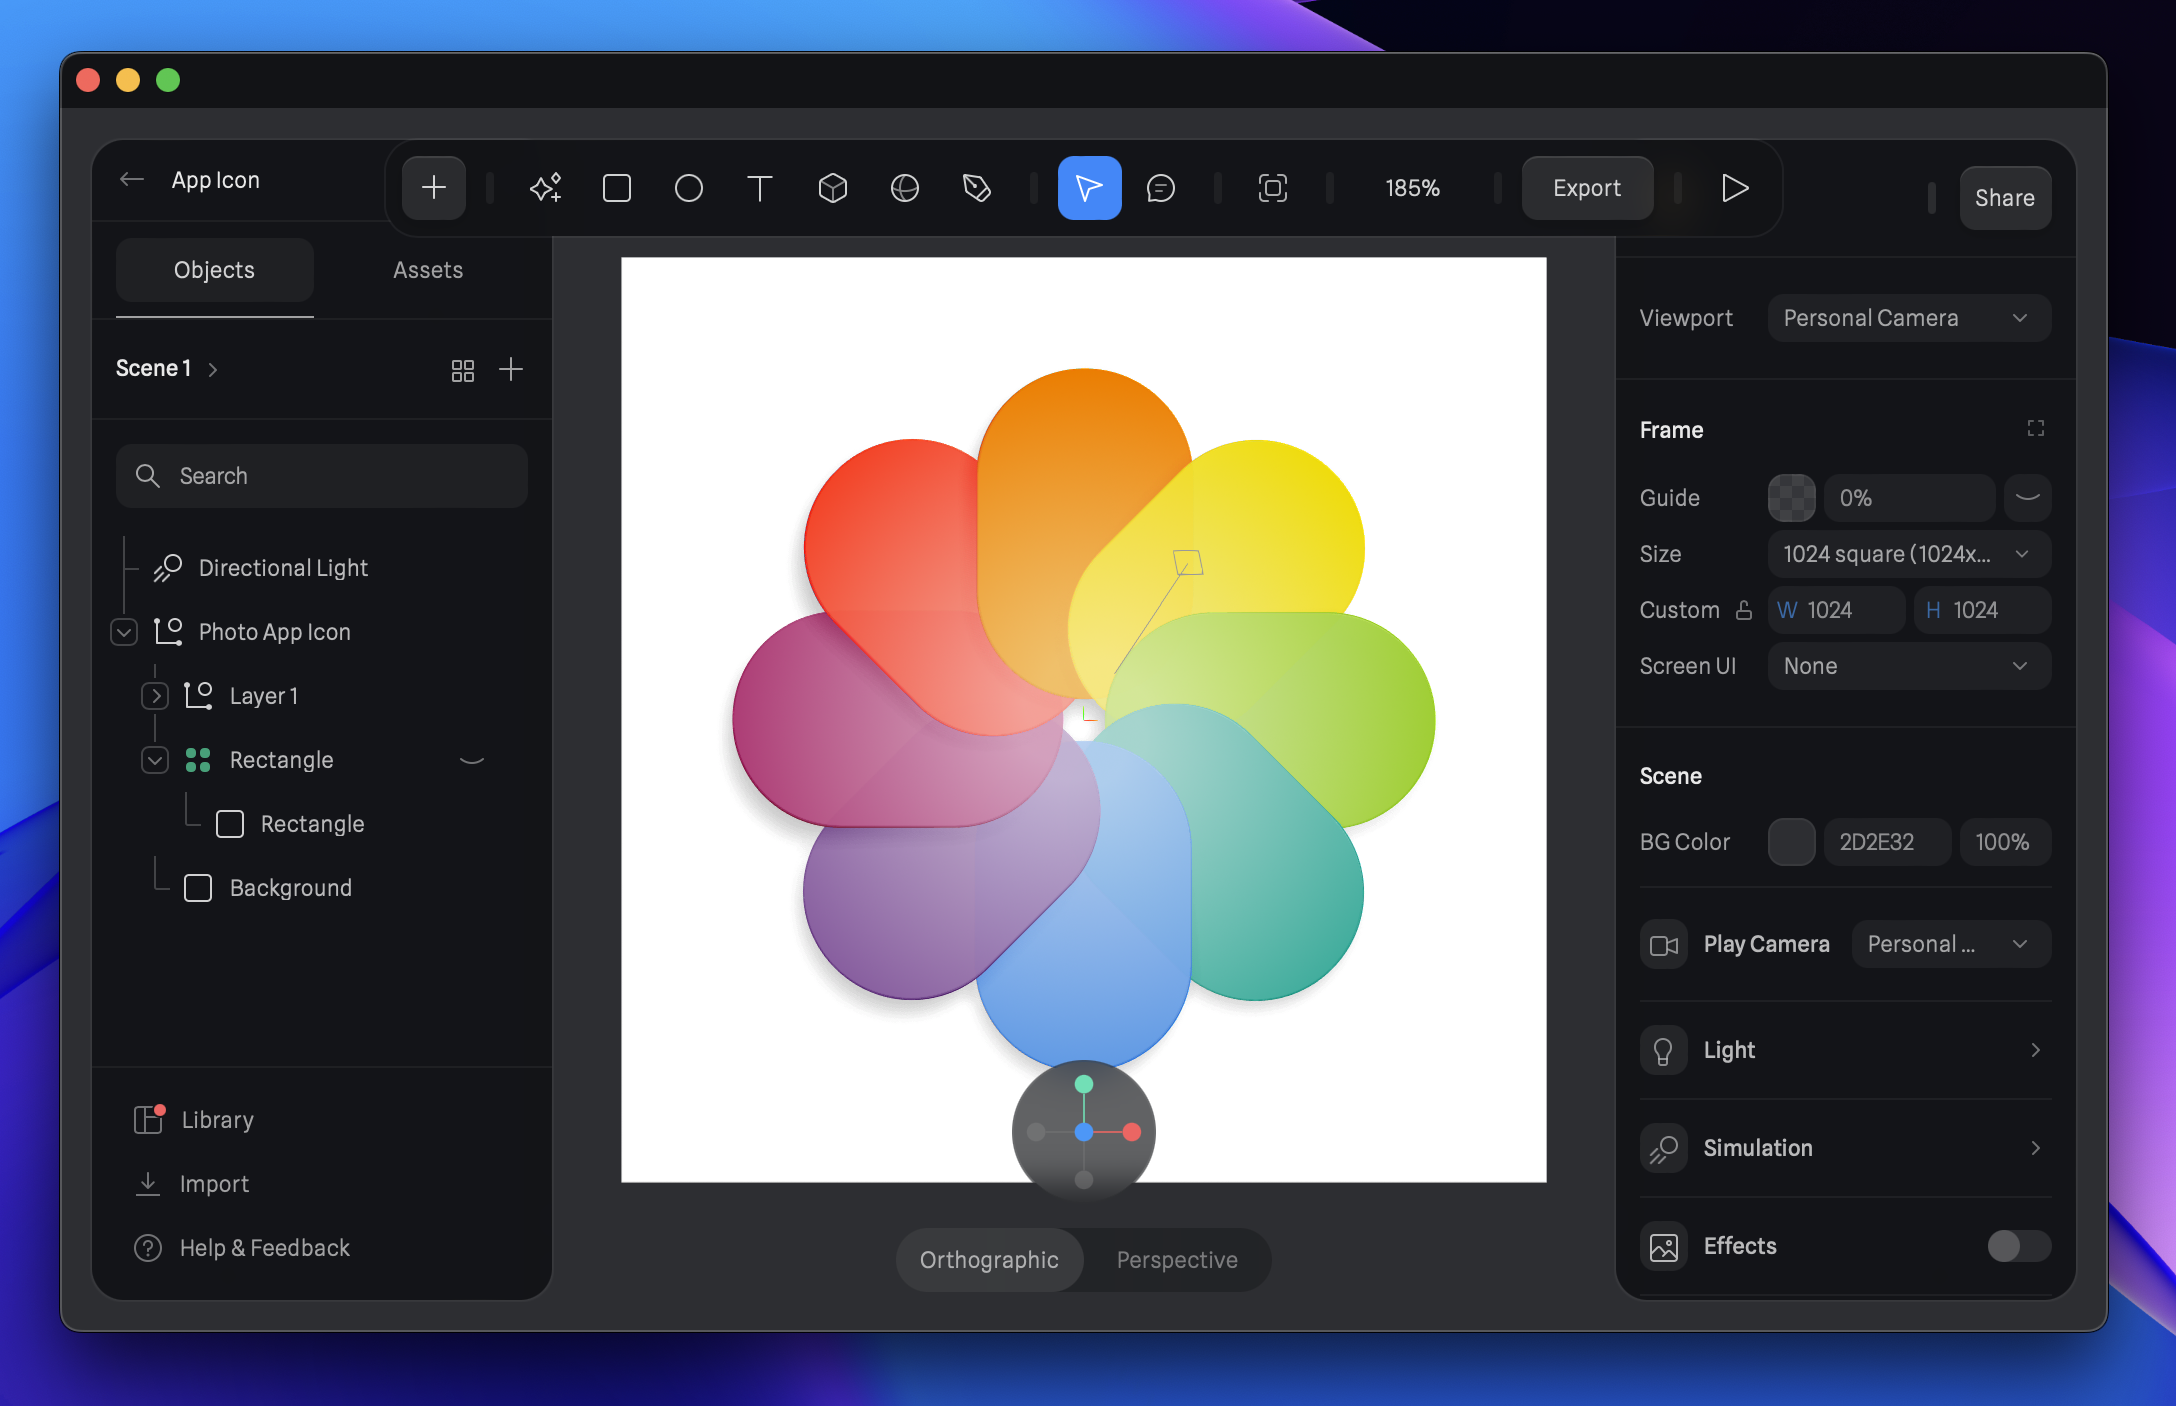Screen dimensions: 2176x1406
Task: Open the Viewport camera dropdown
Action: click(x=1908, y=317)
